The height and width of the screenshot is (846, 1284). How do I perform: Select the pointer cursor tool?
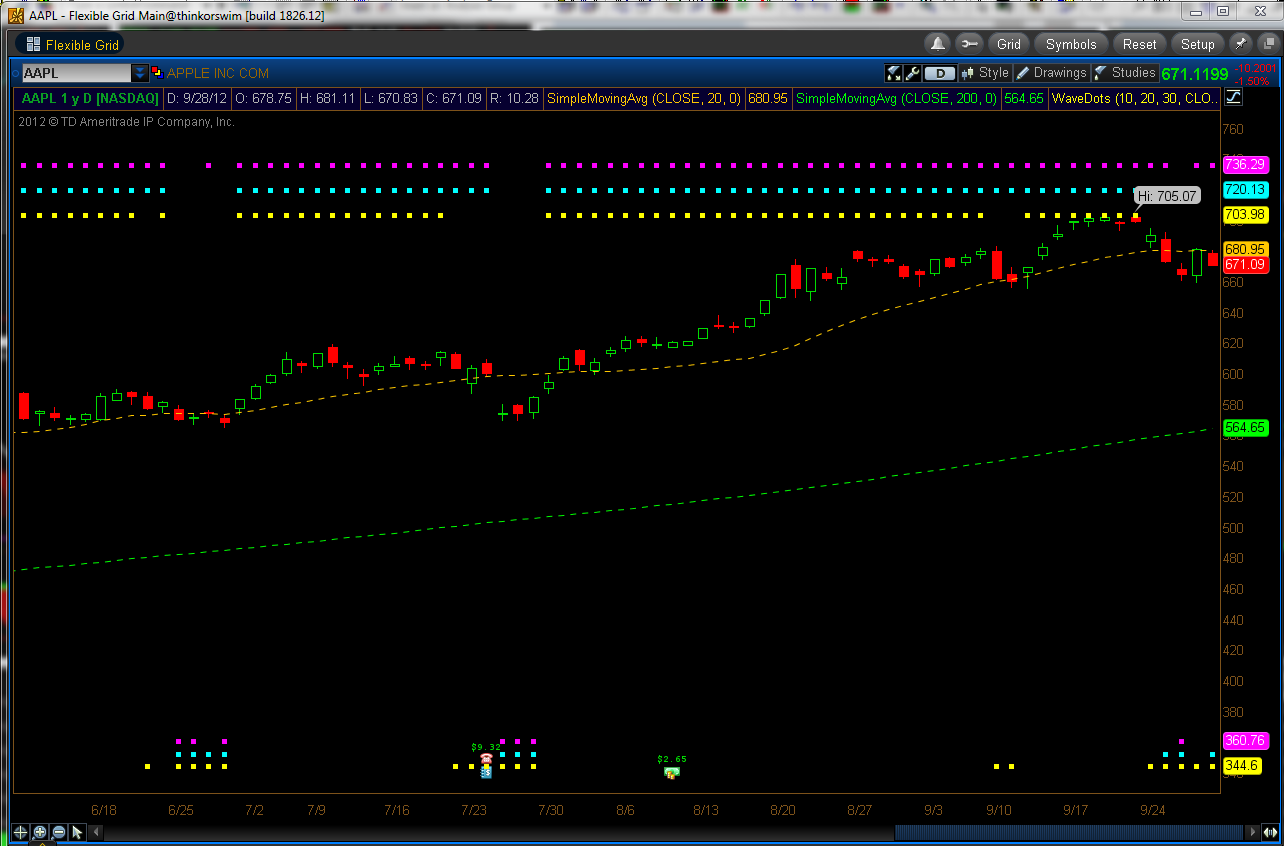[x=78, y=832]
